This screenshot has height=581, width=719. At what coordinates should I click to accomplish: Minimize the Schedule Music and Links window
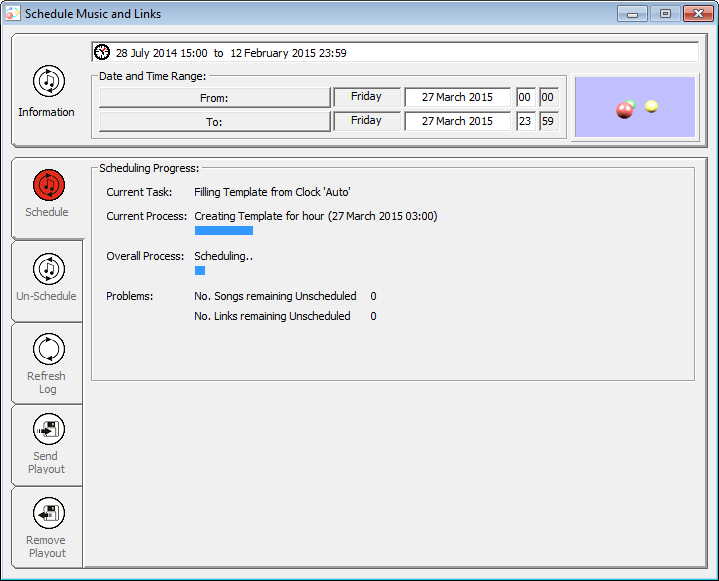click(632, 14)
